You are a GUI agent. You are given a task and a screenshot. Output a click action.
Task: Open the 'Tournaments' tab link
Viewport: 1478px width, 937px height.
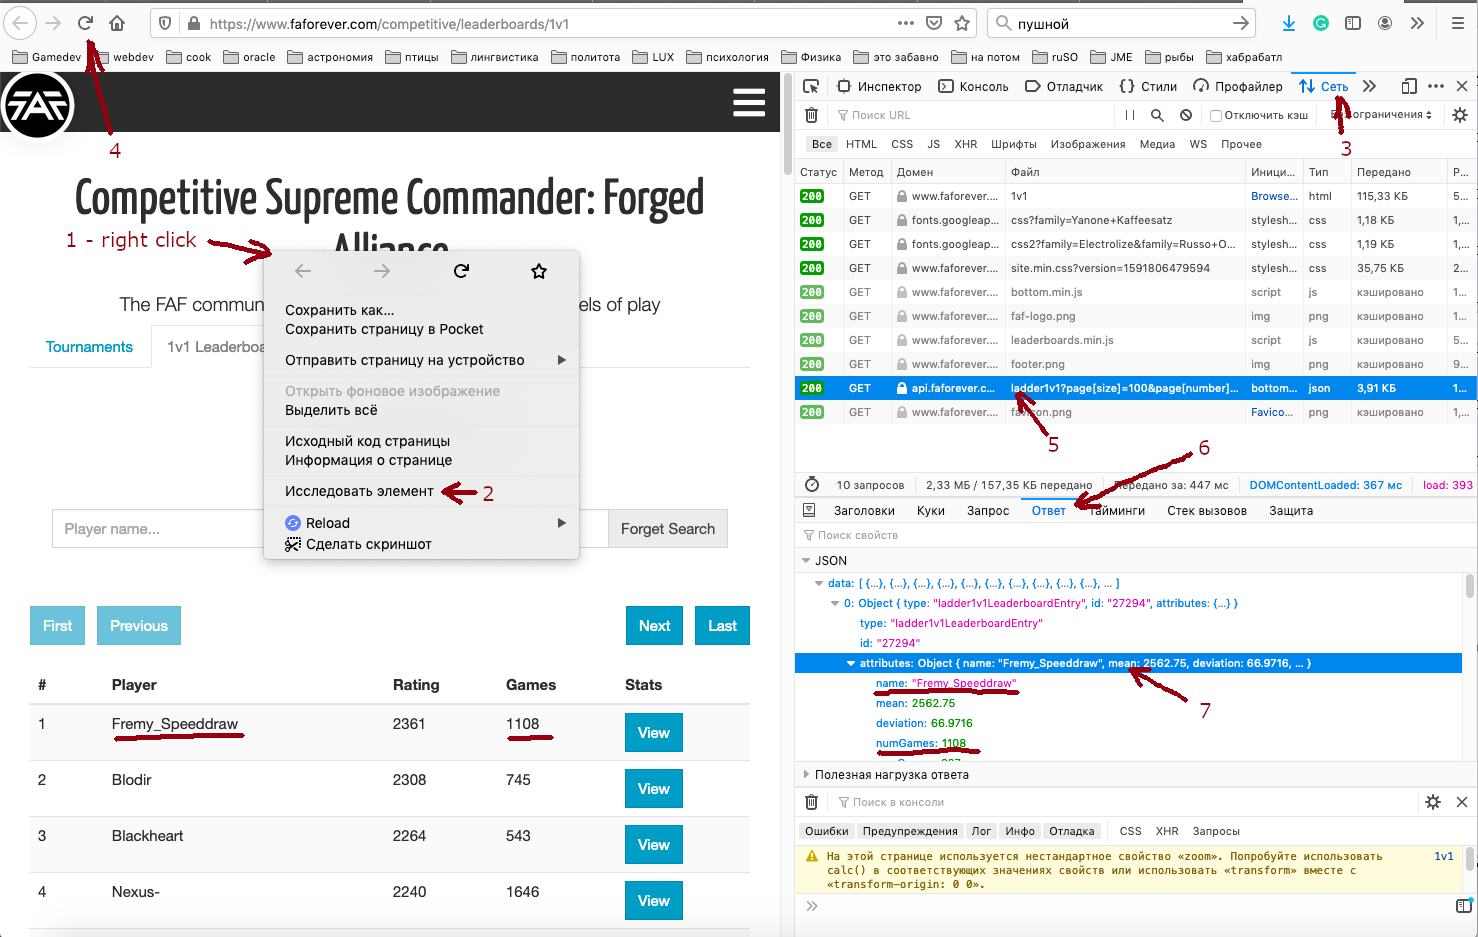pyautogui.click(x=89, y=347)
